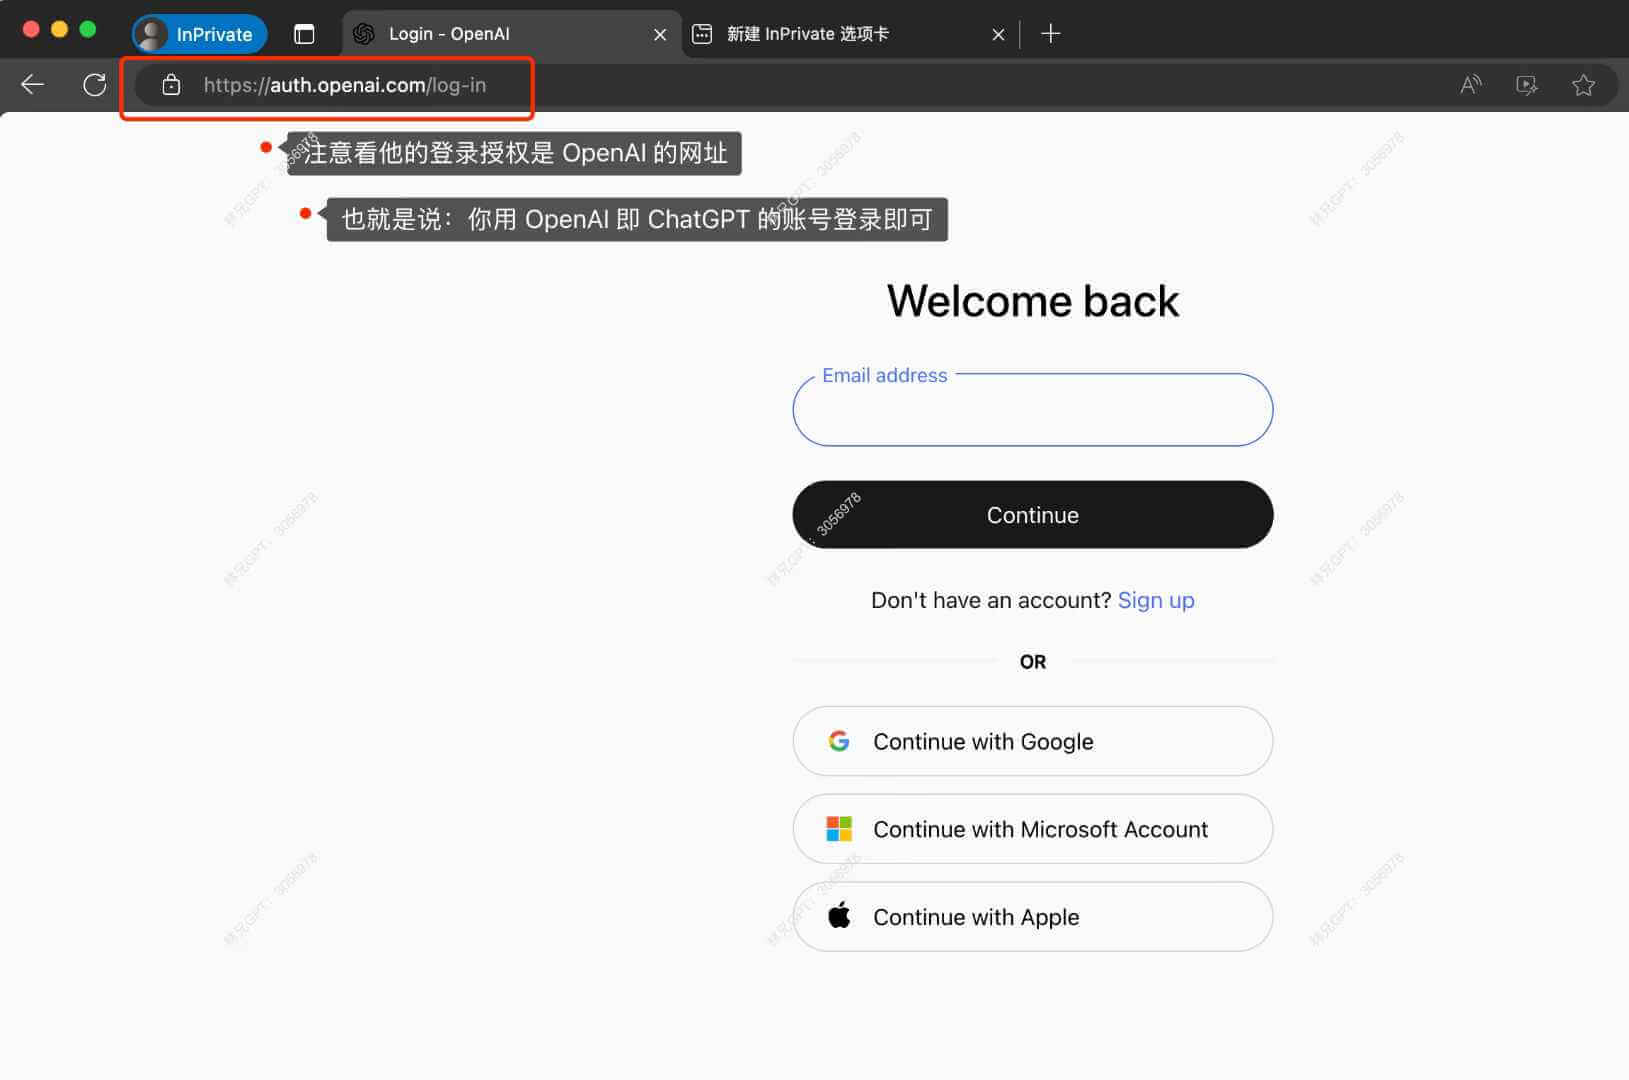This screenshot has width=1629, height=1080.
Task: Click the browser back arrow
Action: point(32,85)
